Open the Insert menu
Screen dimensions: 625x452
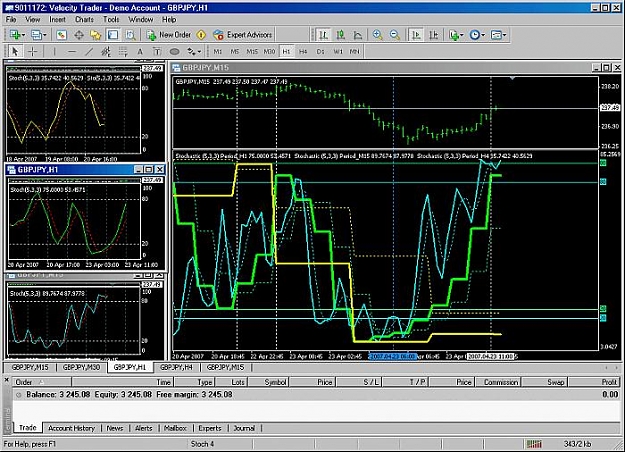[57, 19]
